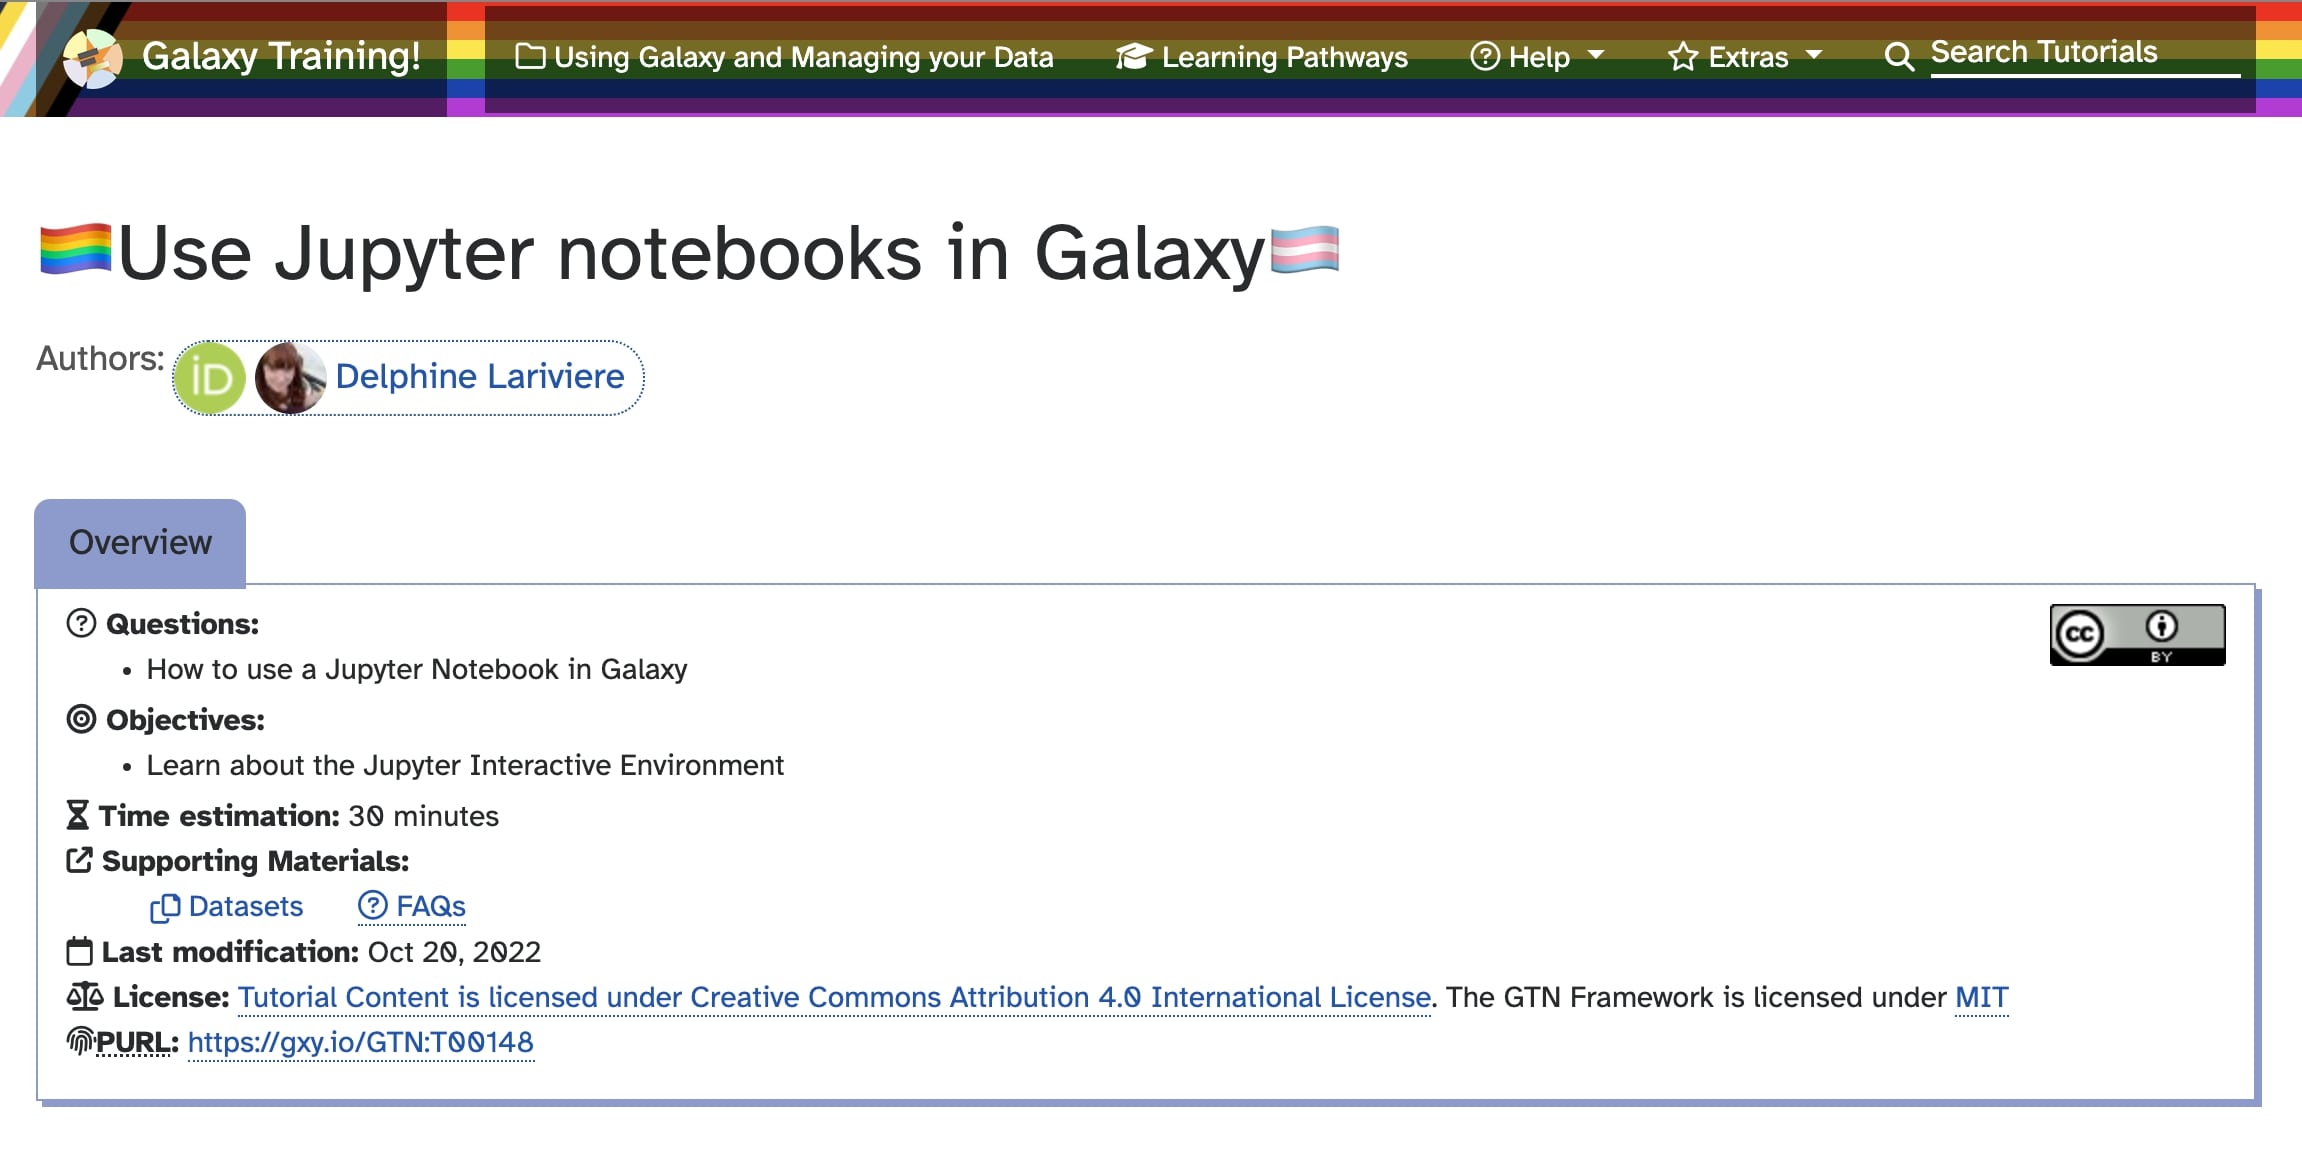Expand the Help dropdown menu
The height and width of the screenshot is (1150, 2302).
(x=1538, y=57)
